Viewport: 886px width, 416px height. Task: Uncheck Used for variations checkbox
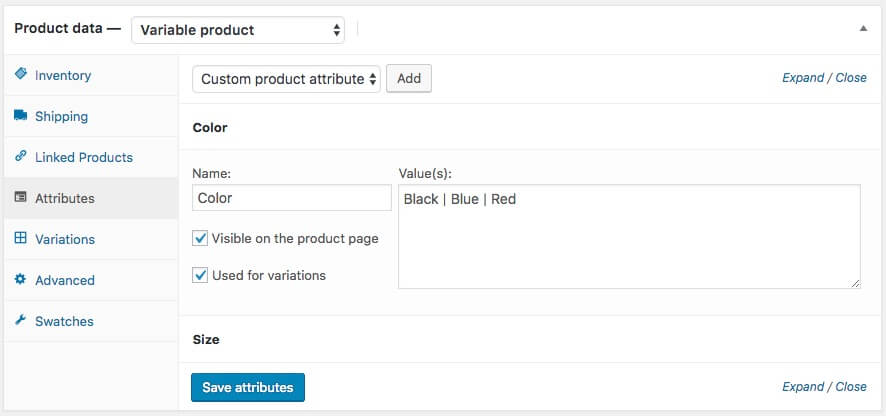(x=201, y=275)
